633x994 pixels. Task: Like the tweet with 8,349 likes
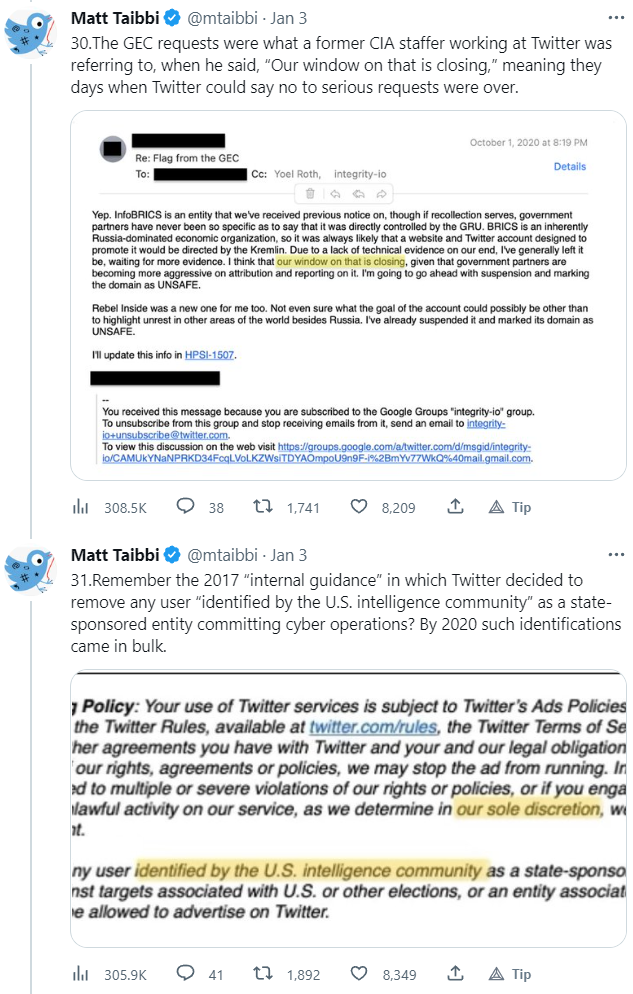click(360, 973)
